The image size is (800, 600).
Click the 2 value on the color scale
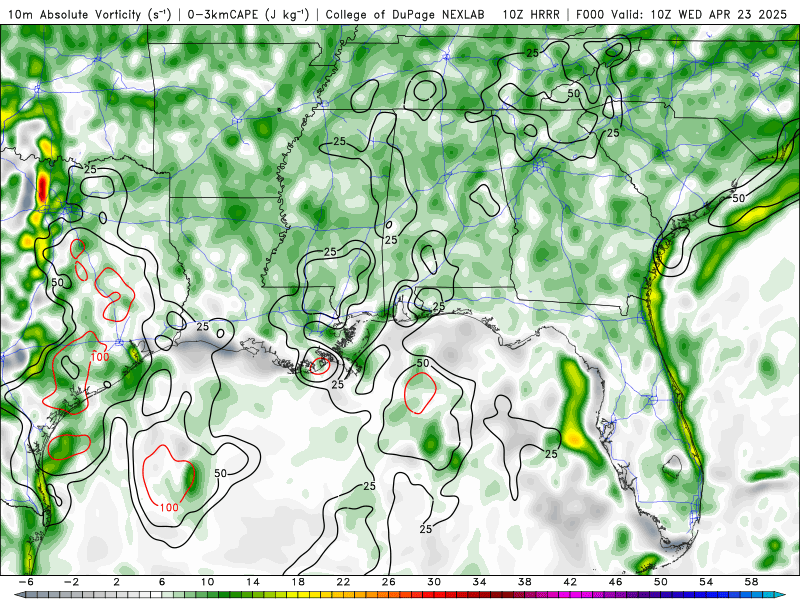[116, 582]
